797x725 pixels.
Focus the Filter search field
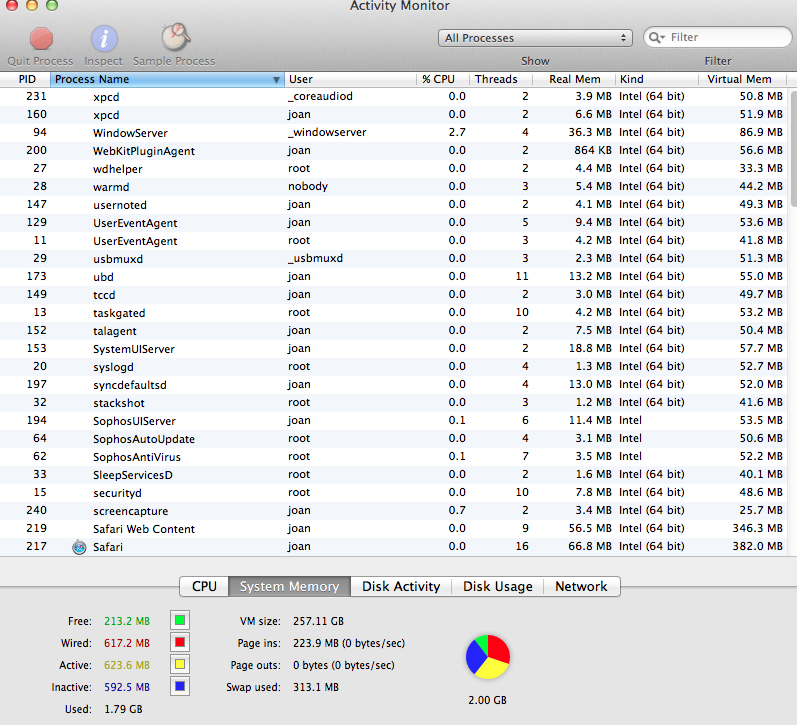(x=718, y=38)
